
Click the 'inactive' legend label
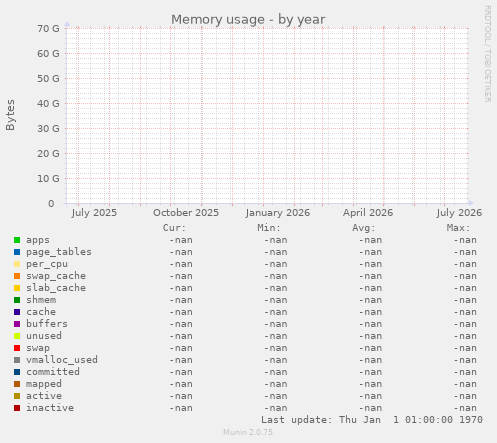pos(50,408)
